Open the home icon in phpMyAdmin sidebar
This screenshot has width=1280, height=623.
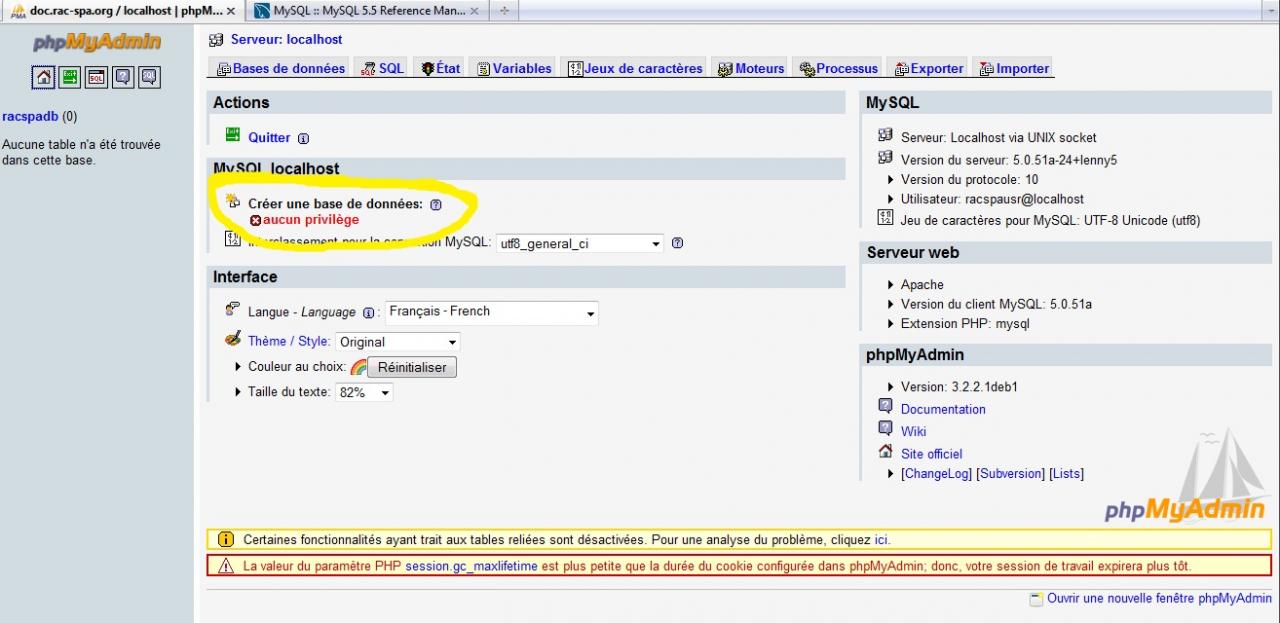(43, 77)
